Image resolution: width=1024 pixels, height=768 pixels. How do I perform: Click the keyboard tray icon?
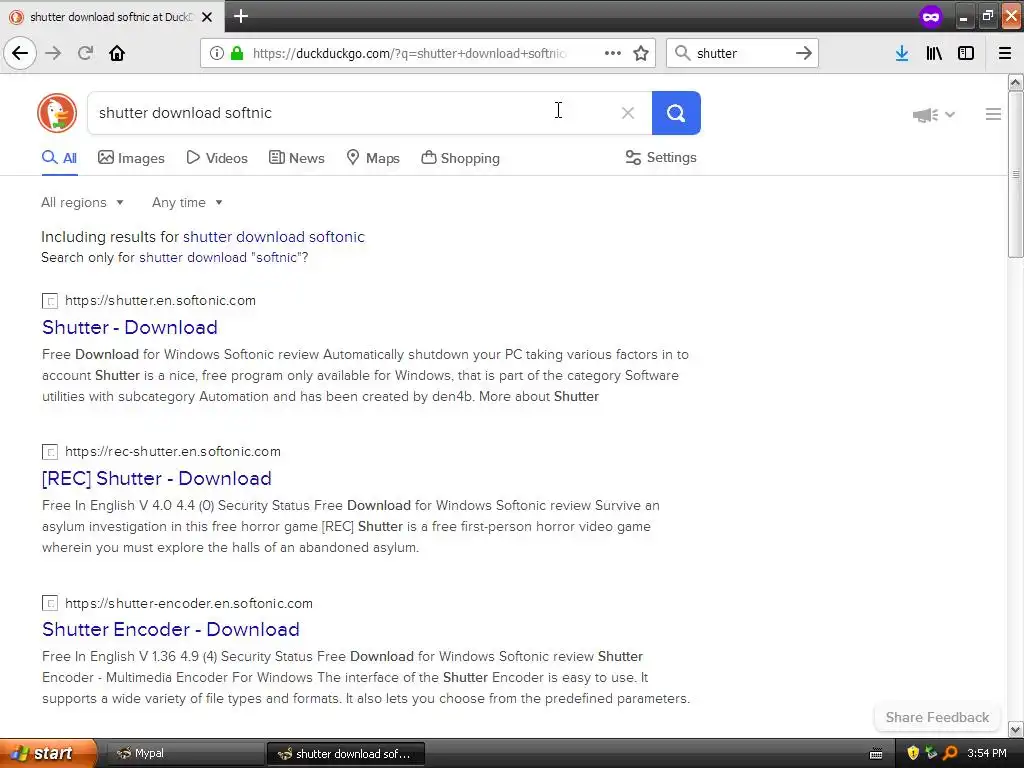876,754
